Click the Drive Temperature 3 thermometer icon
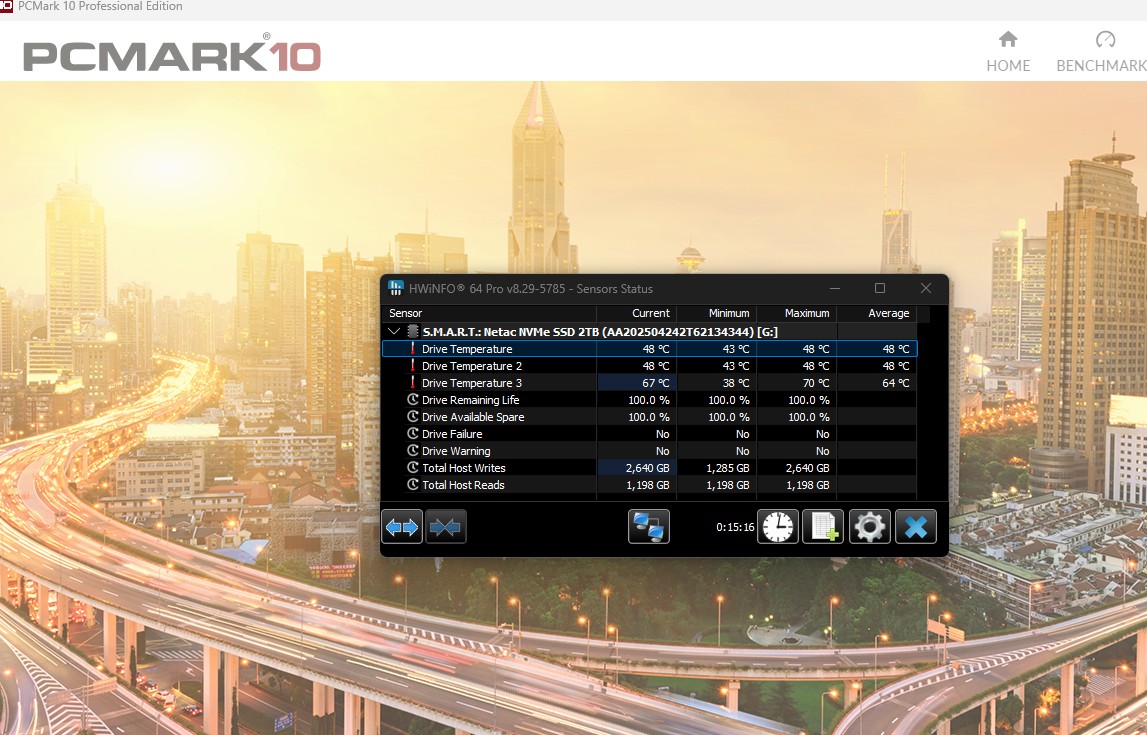 tap(413, 382)
